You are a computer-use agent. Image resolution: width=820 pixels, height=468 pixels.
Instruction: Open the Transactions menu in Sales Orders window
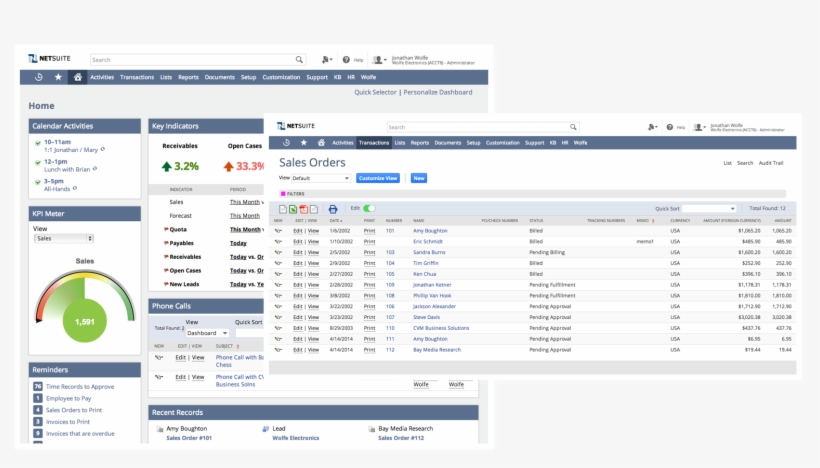pyautogui.click(x=374, y=143)
